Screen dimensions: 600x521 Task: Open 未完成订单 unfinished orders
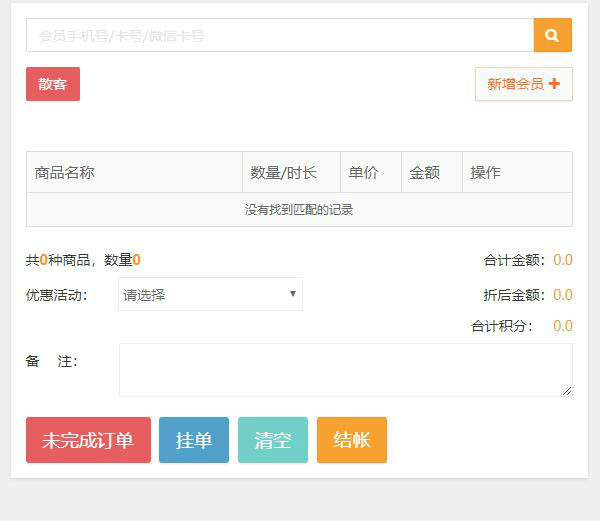click(88, 440)
